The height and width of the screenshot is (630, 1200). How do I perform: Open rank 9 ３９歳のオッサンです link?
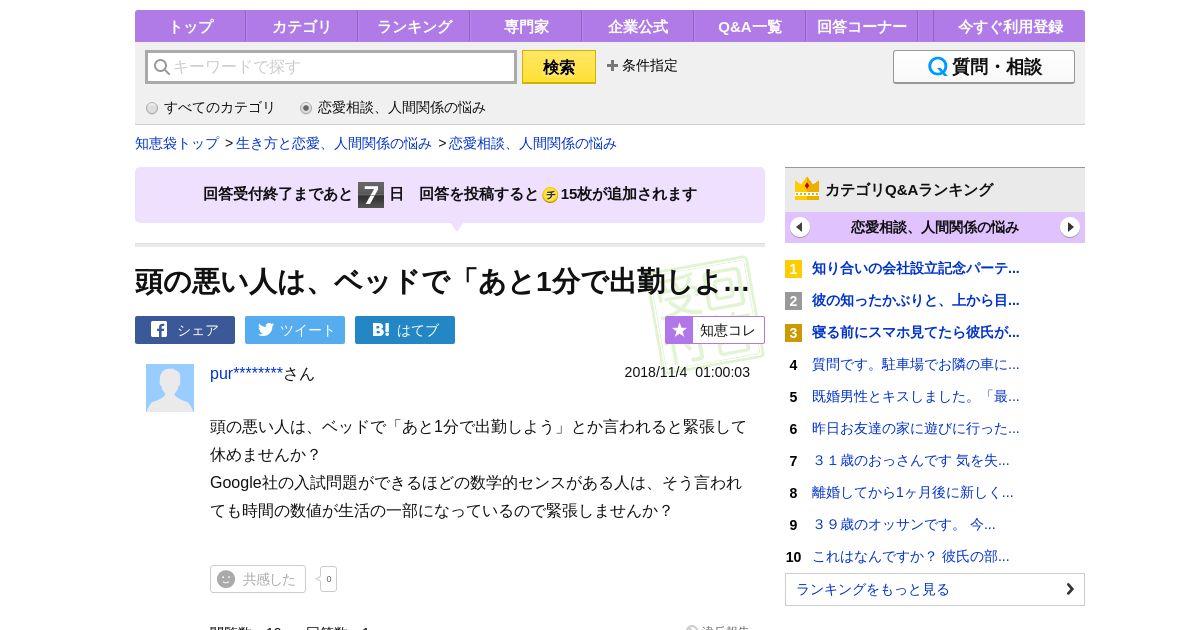point(904,524)
